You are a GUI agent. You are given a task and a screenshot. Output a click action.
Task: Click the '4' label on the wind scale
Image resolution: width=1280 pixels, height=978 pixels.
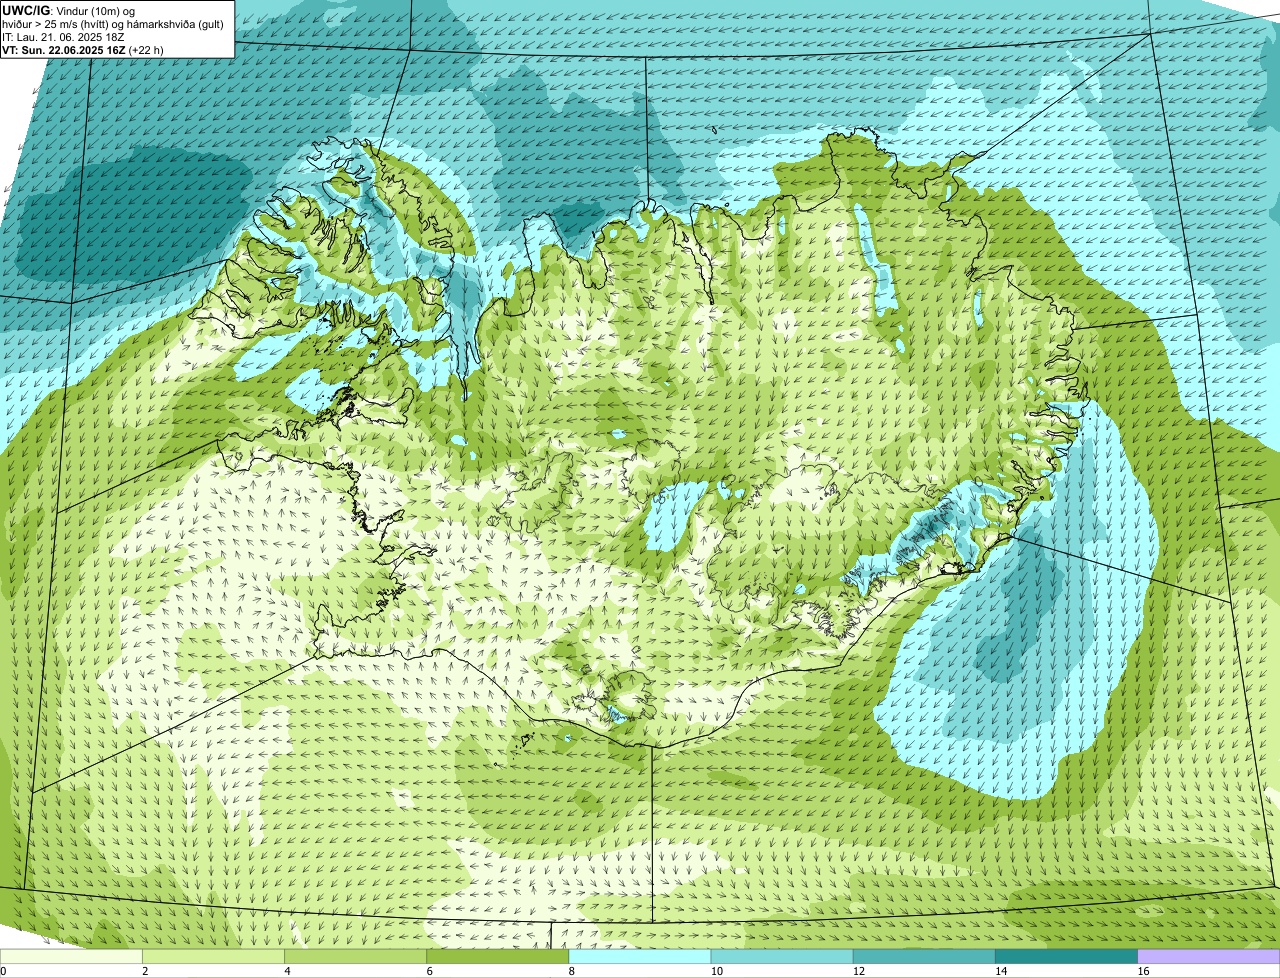[287, 971]
